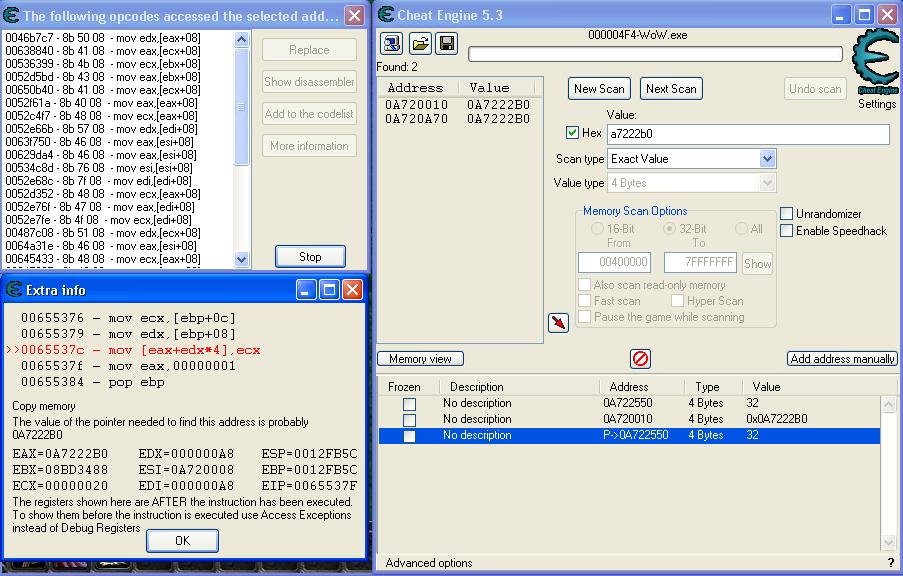Click the Next Scan button
This screenshot has height=576, width=903.
671,88
